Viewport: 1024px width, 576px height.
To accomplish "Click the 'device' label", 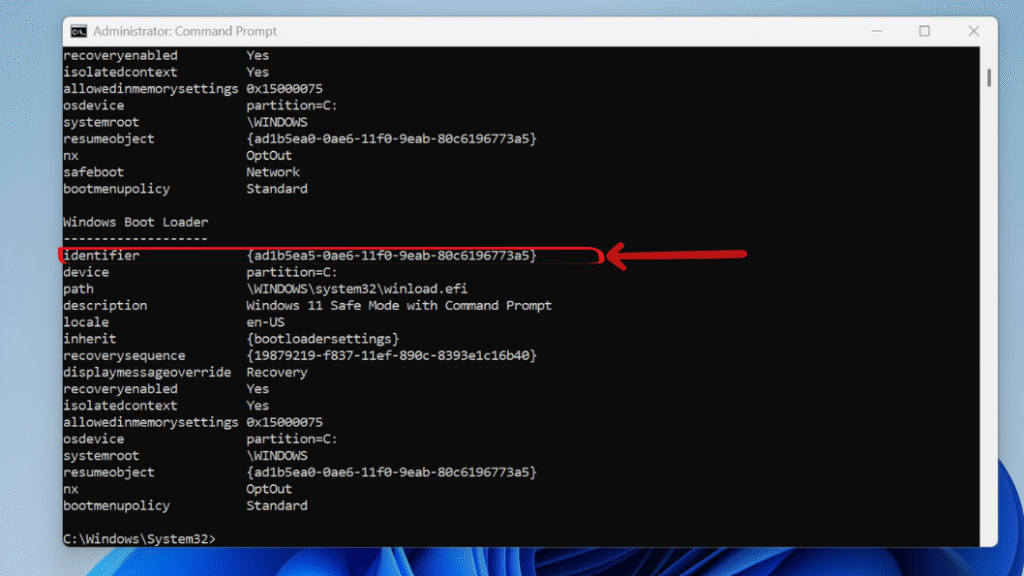I will click(x=86, y=272).
